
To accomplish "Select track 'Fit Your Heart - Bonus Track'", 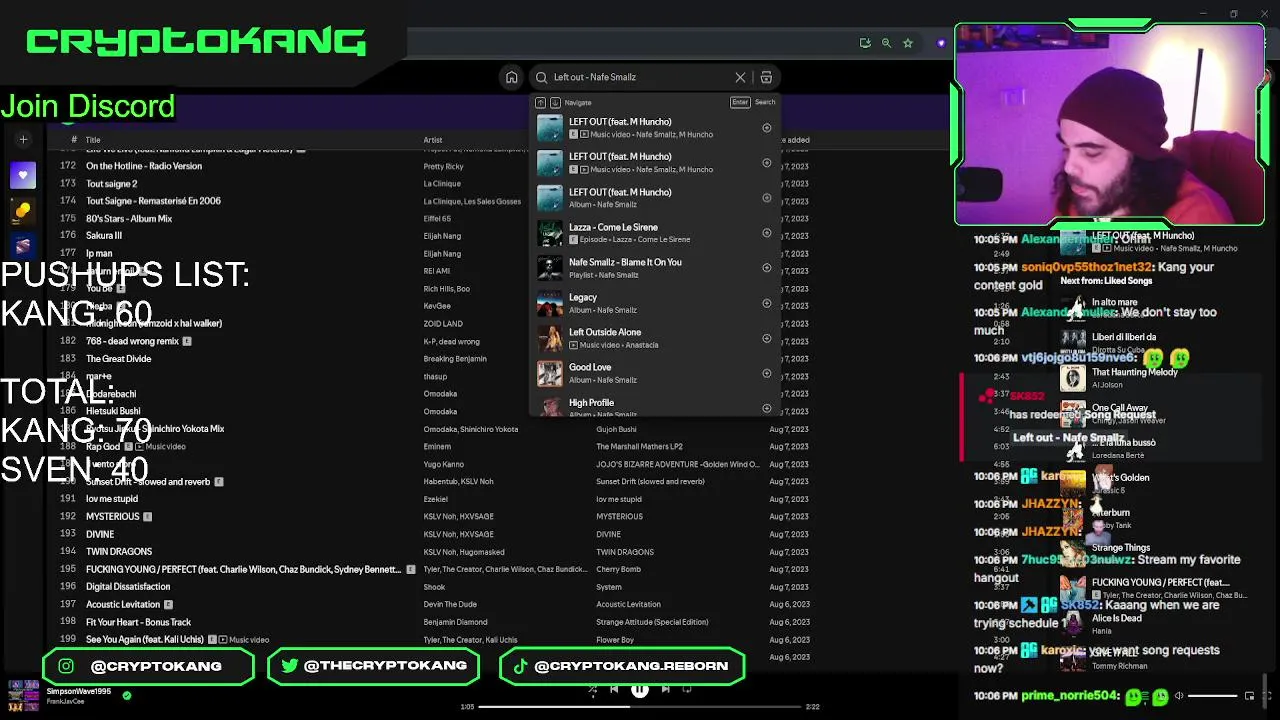I will (138, 622).
